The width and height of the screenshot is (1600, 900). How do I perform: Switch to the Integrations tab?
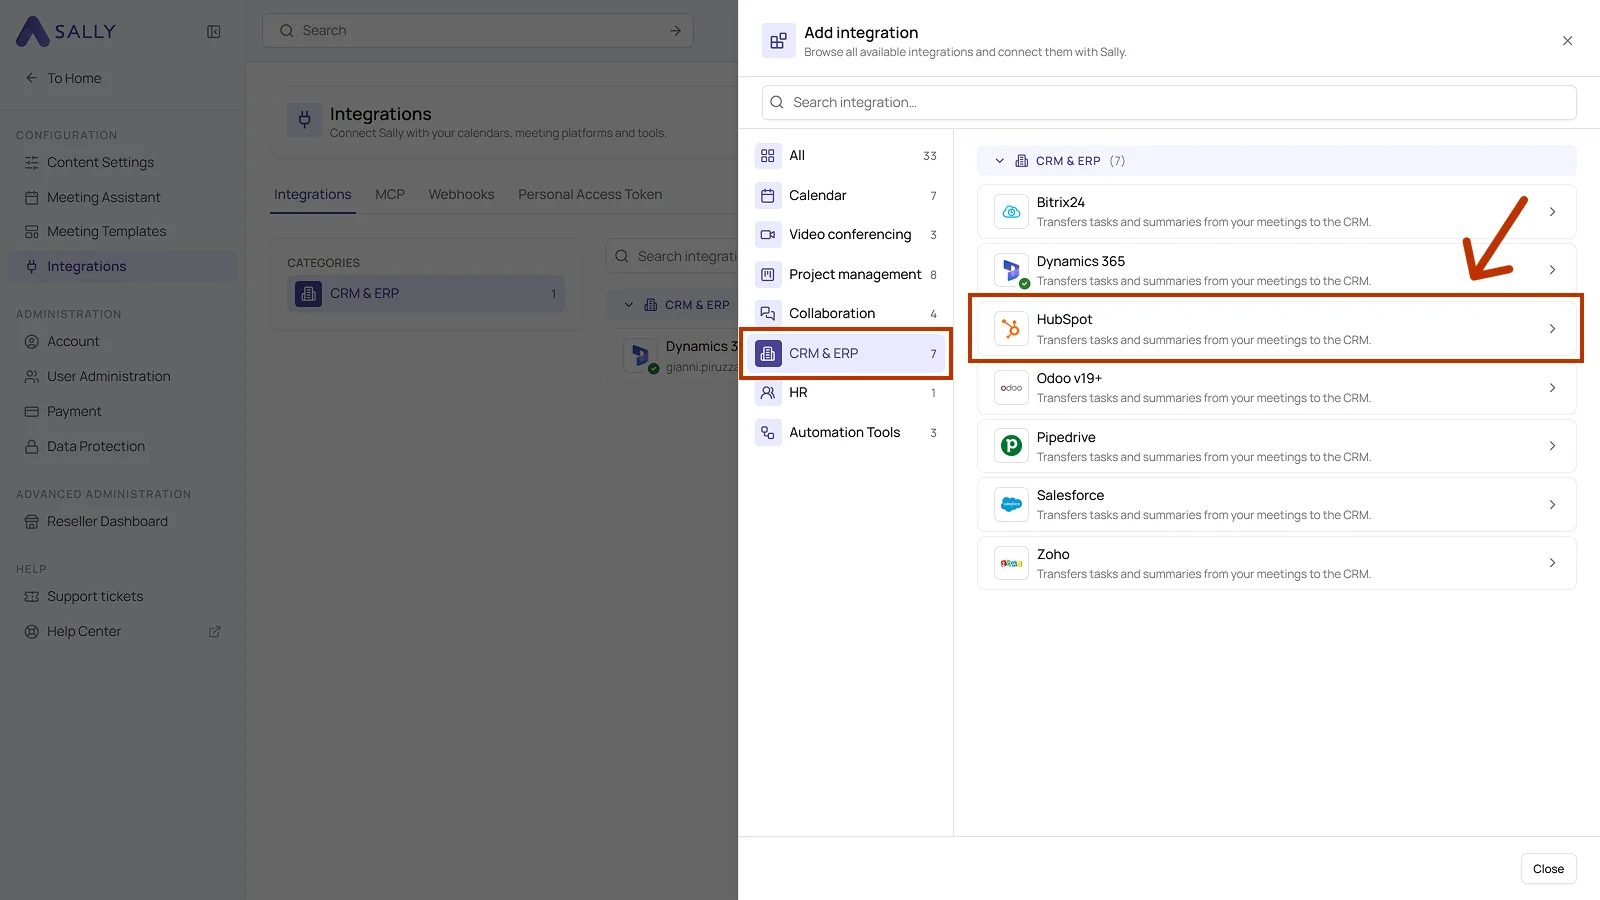point(313,195)
